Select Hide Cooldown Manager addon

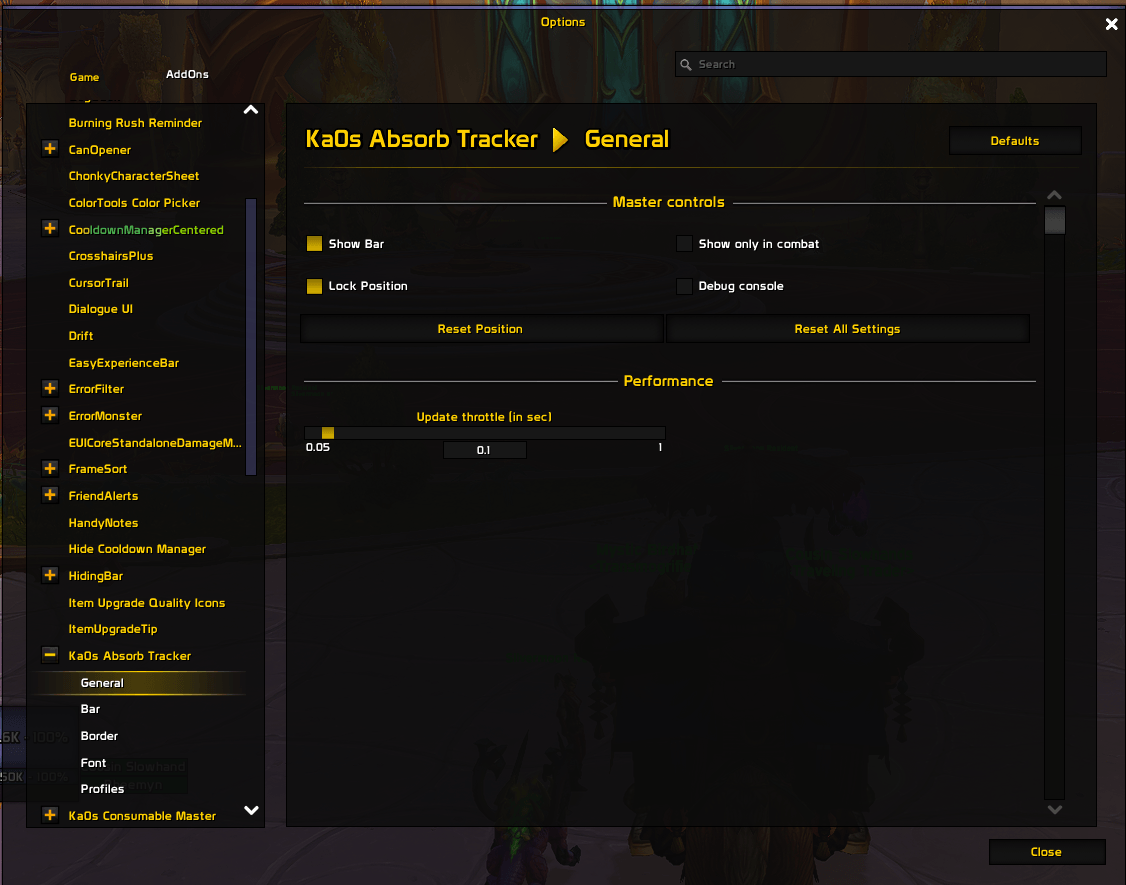(x=137, y=549)
